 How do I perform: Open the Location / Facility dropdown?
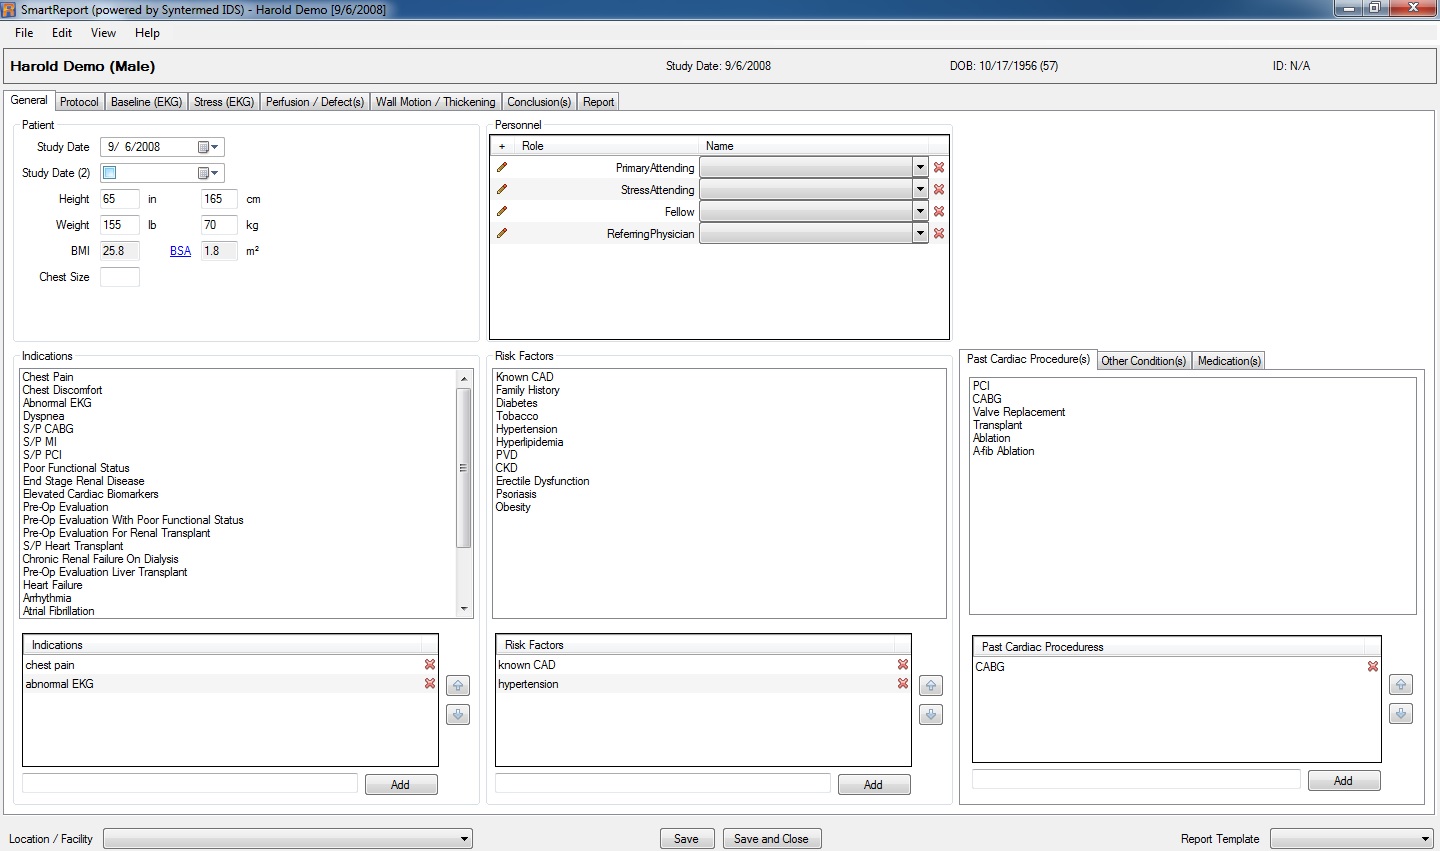[464, 839]
